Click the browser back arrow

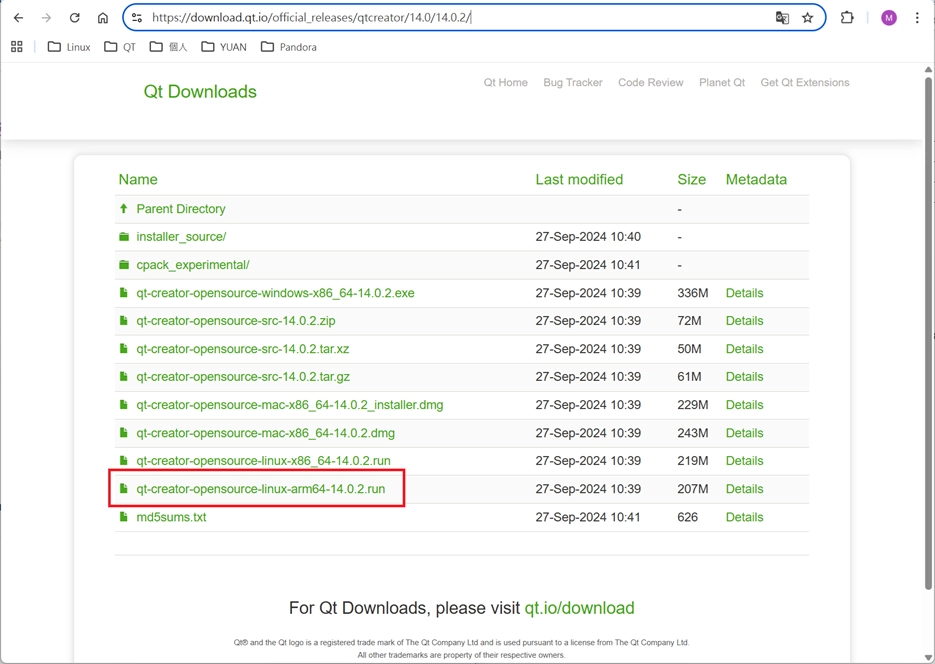[x=18, y=18]
